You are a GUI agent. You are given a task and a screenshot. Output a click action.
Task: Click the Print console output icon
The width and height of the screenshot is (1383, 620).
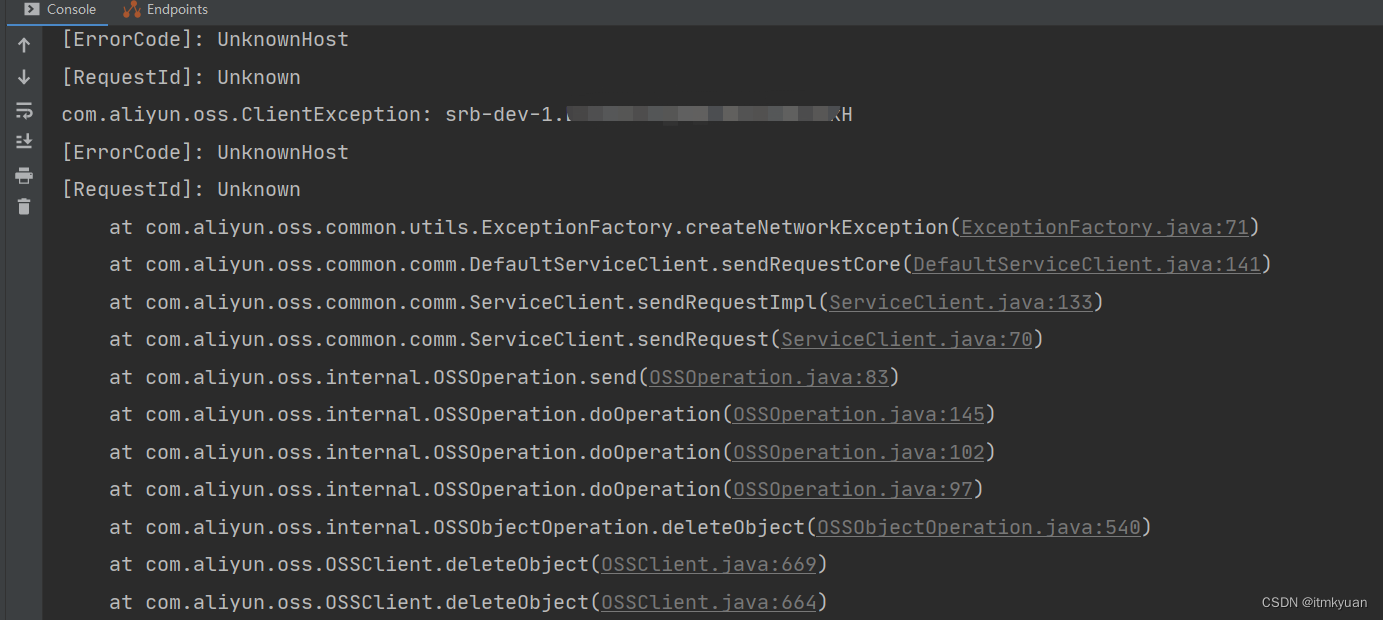tap(24, 175)
